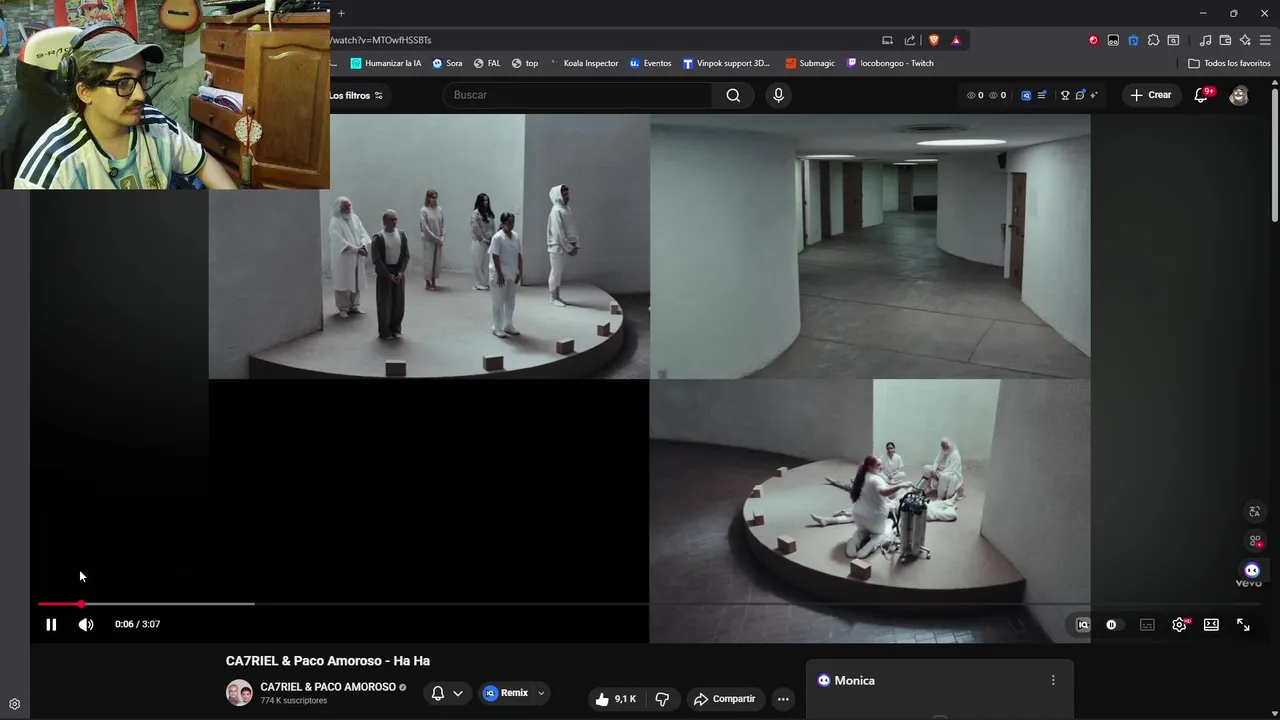Open the Monica floating assistant bubble

(x=1252, y=571)
